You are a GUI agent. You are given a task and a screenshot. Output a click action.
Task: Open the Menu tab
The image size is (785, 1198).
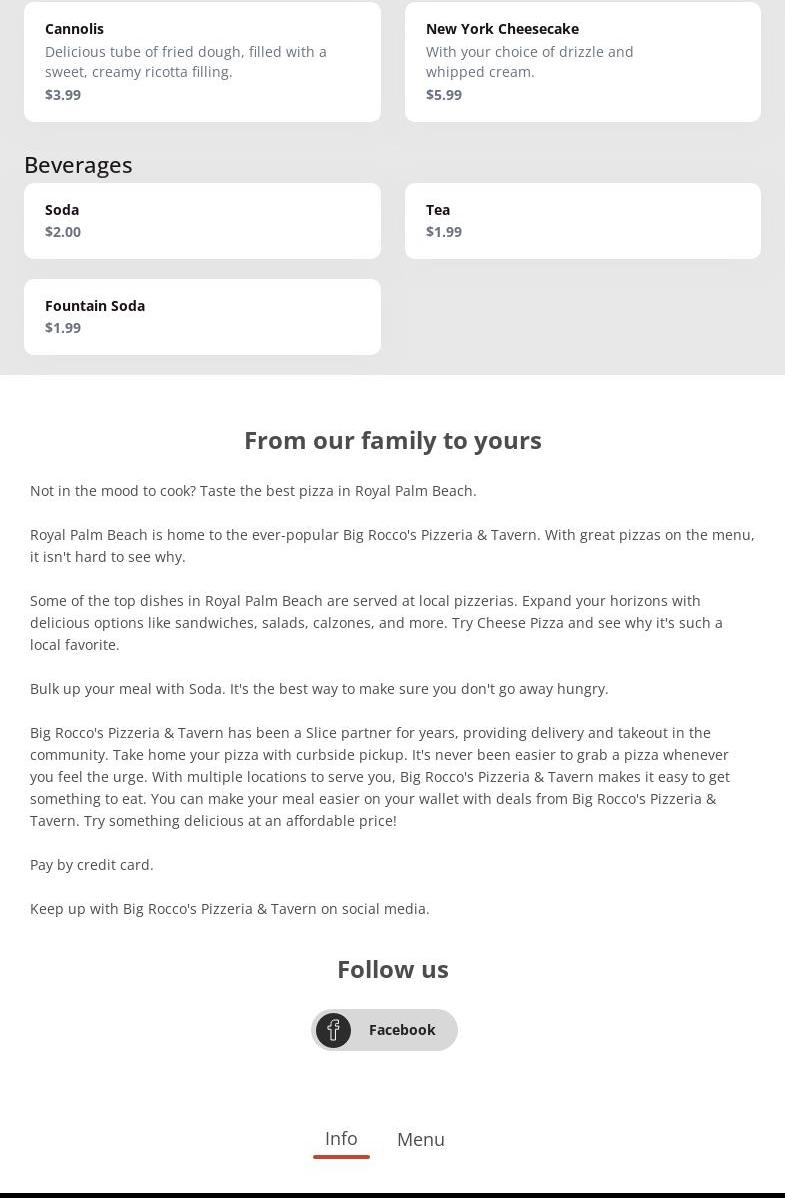coord(420,1140)
